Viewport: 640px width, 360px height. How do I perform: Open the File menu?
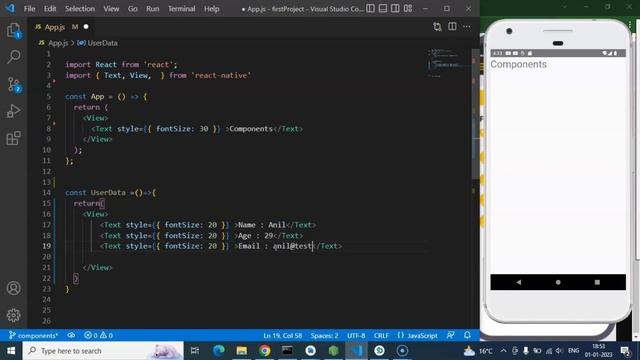(x=29, y=9)
